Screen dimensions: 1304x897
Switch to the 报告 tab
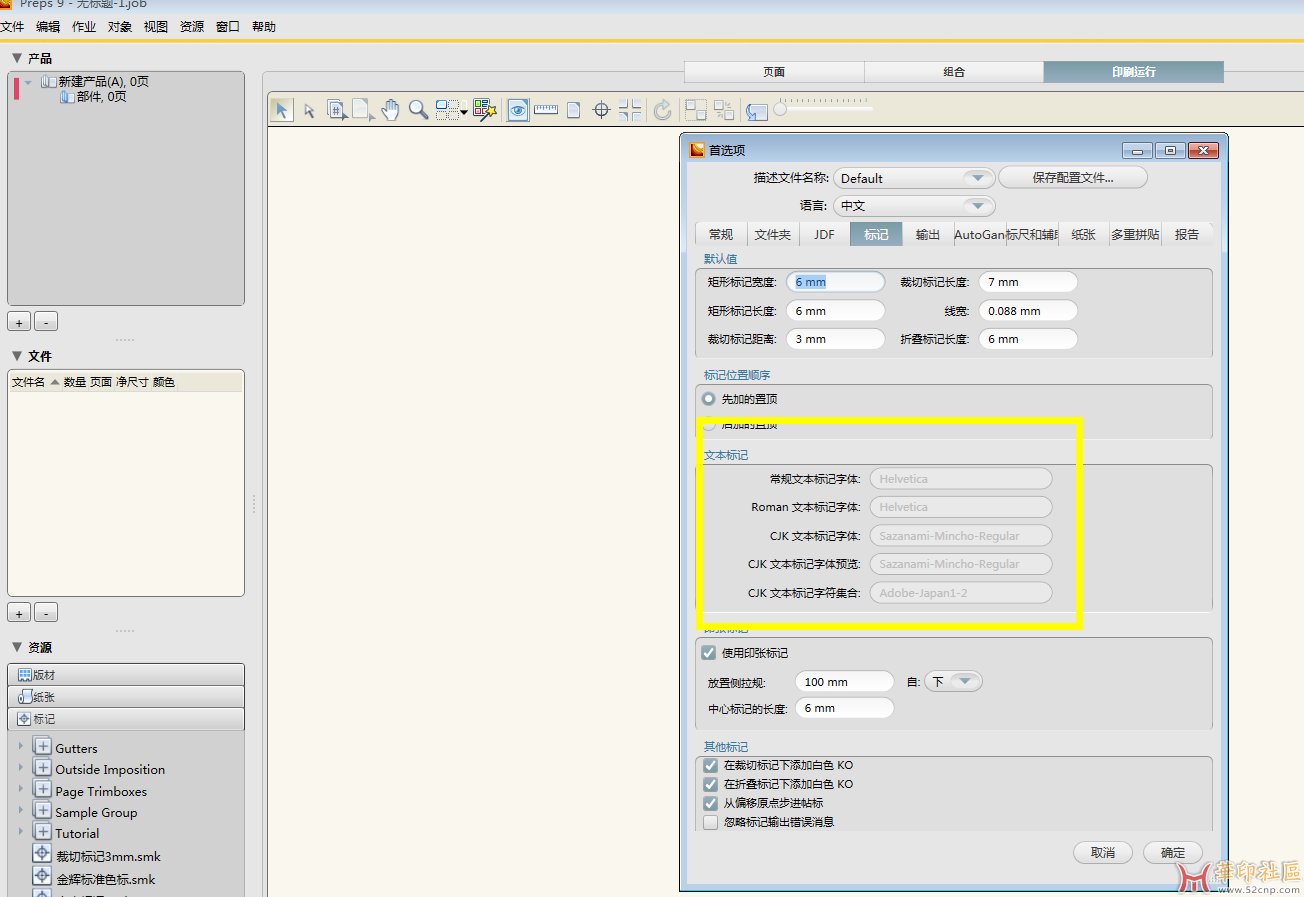(x=1187, y=234)
